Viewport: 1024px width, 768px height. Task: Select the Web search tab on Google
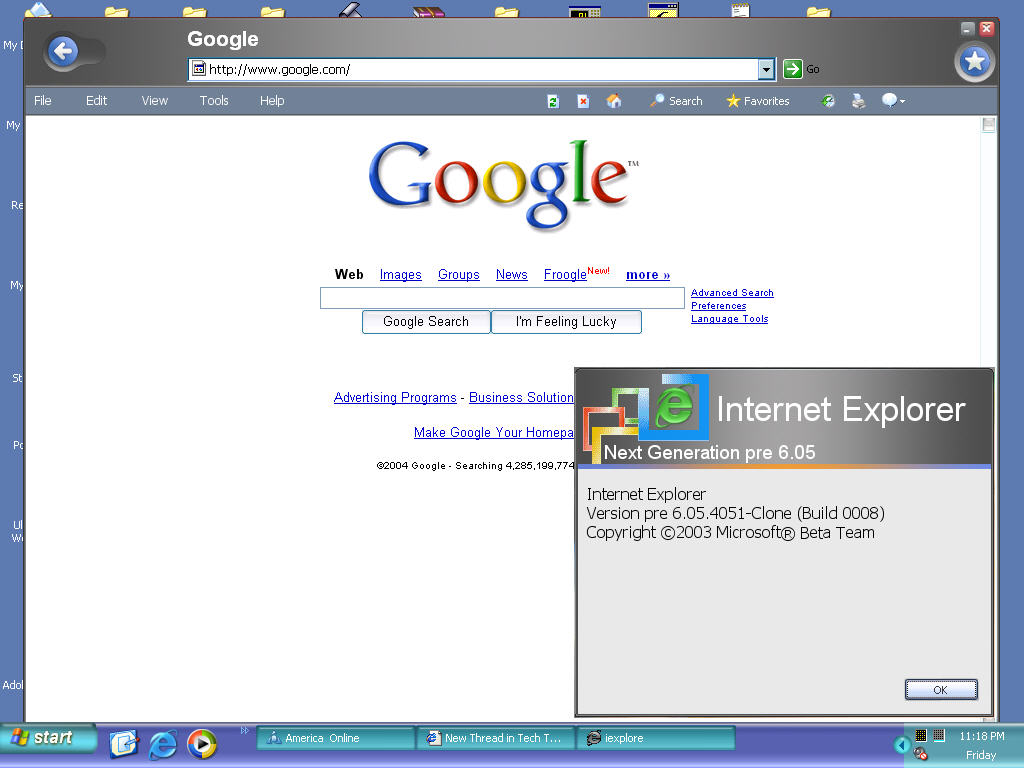pyautogui.click(x=349, y=274)
